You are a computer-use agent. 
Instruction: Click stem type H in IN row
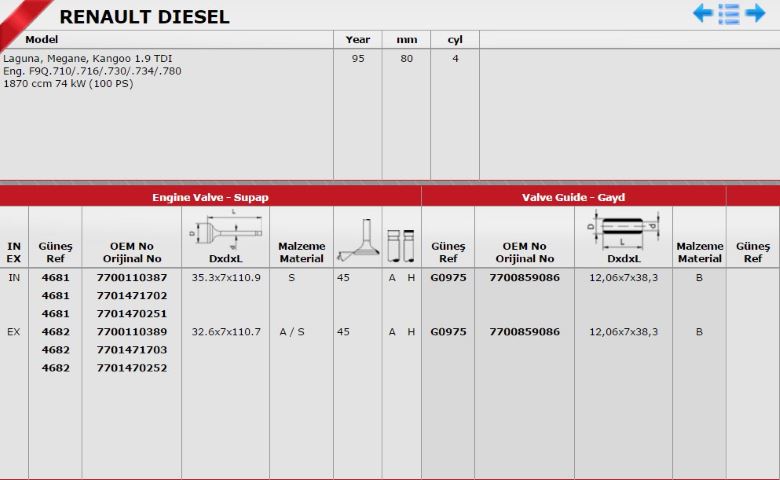point(411,277)
